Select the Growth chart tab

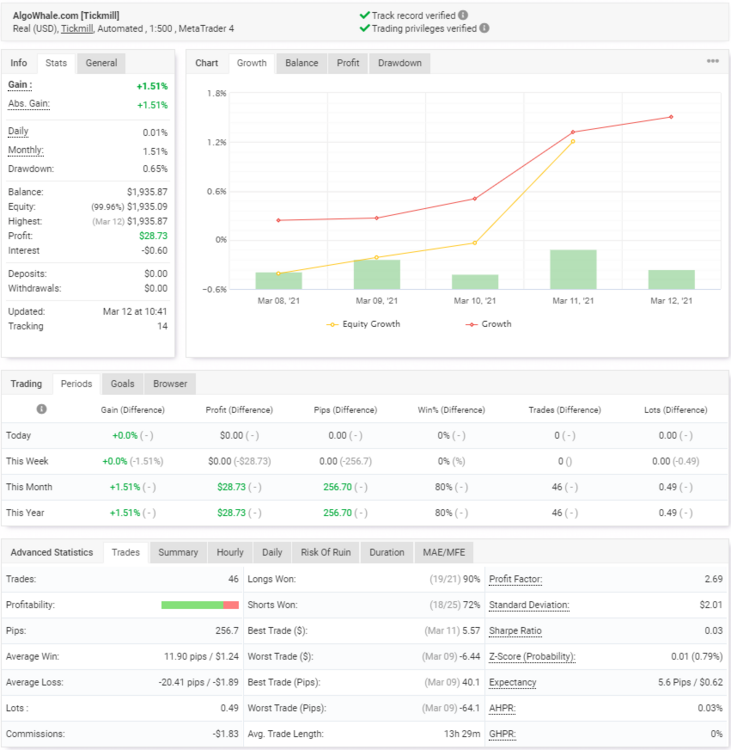[x=252, y=63]
